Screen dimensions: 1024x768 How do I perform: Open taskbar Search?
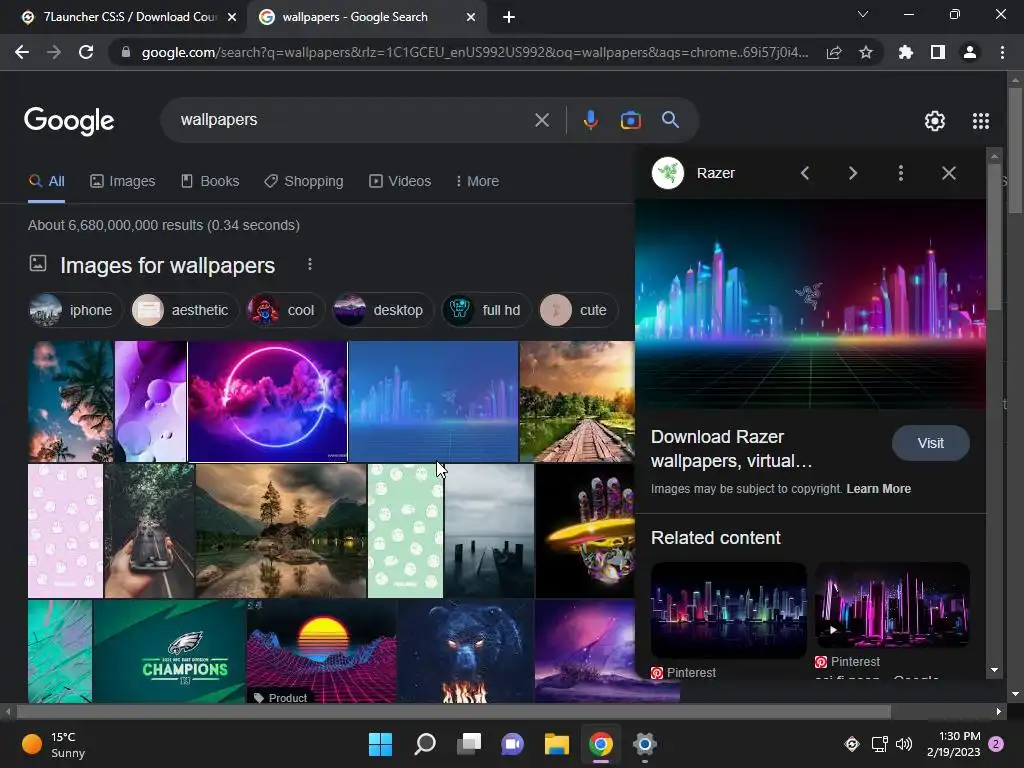pos(424,744)
